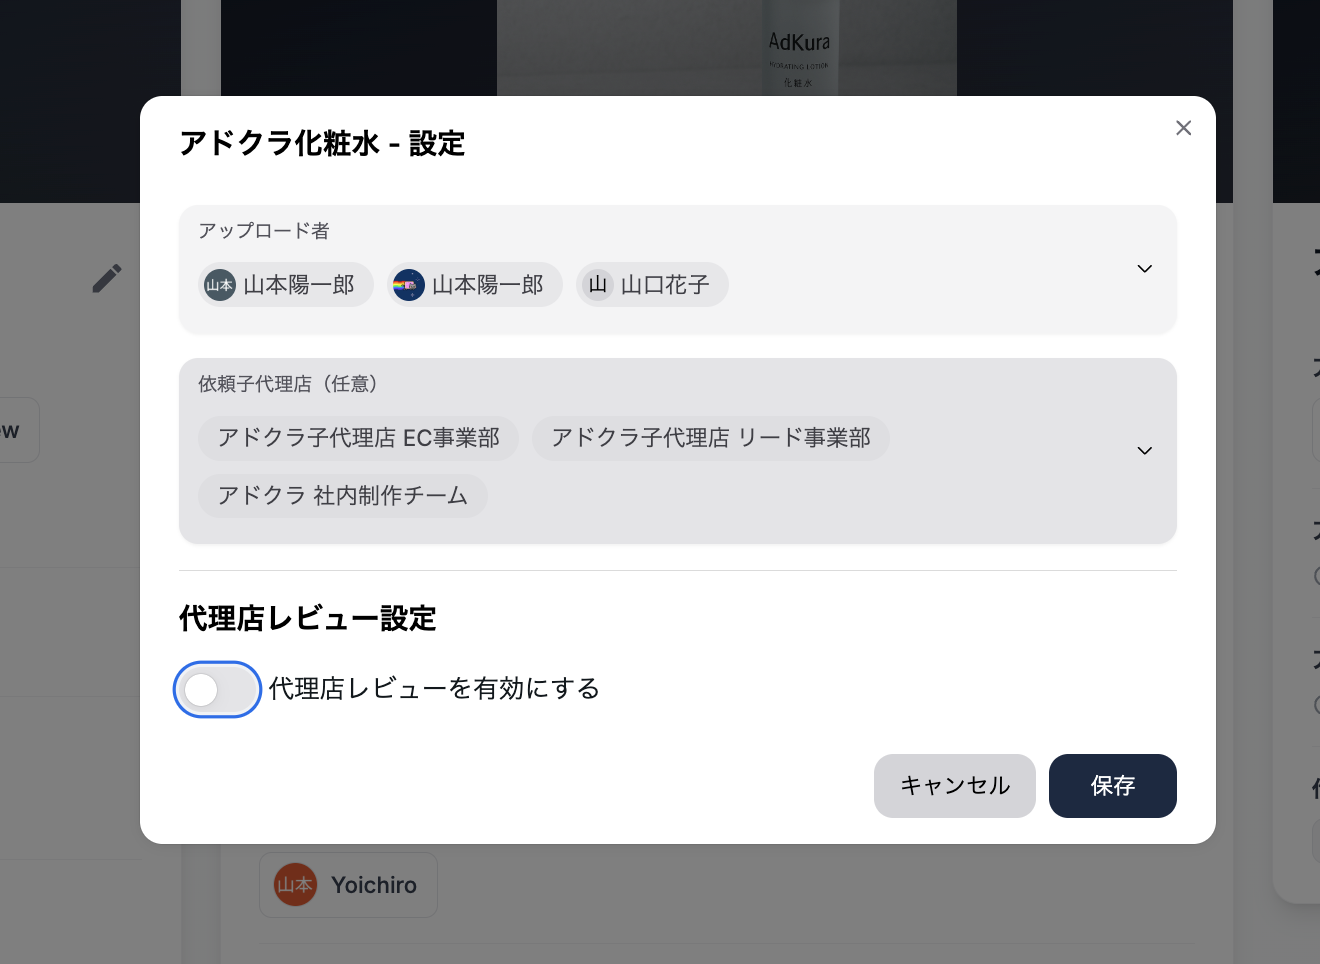Toggle the off-state switch under 代理店レビュー設定
This screenshot has height=964, width=1320.
coord(217,689)
